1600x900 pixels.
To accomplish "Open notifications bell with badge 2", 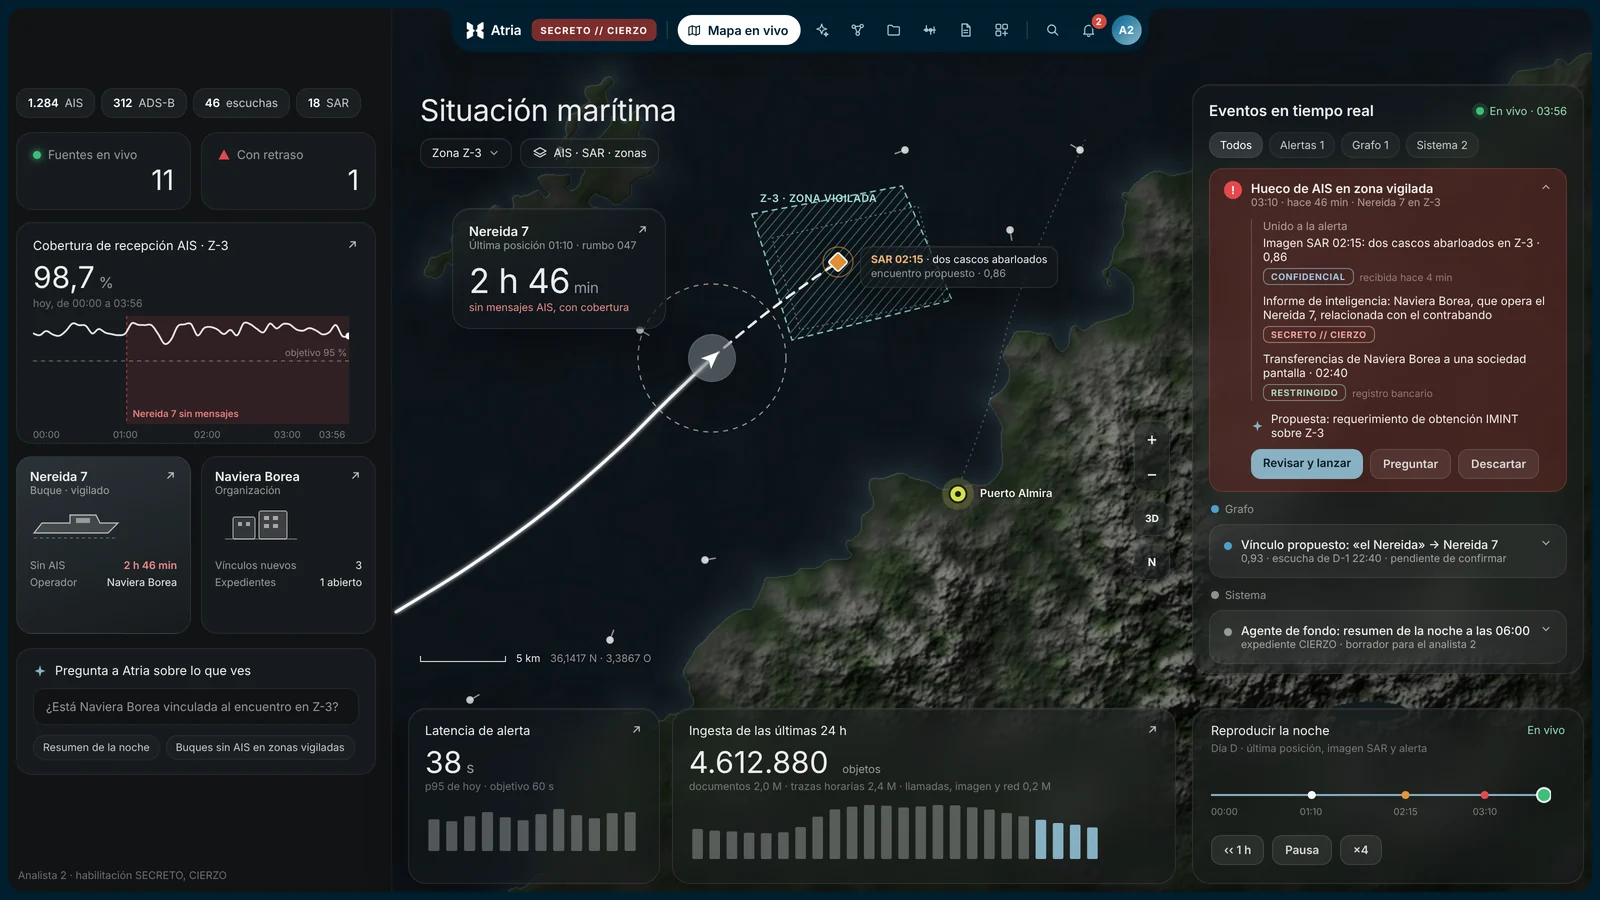I will point(1089,30).
